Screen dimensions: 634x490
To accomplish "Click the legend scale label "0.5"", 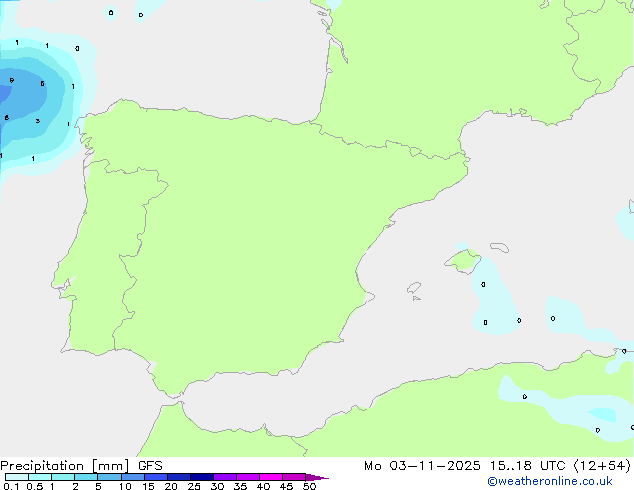I will pos(35,486).
